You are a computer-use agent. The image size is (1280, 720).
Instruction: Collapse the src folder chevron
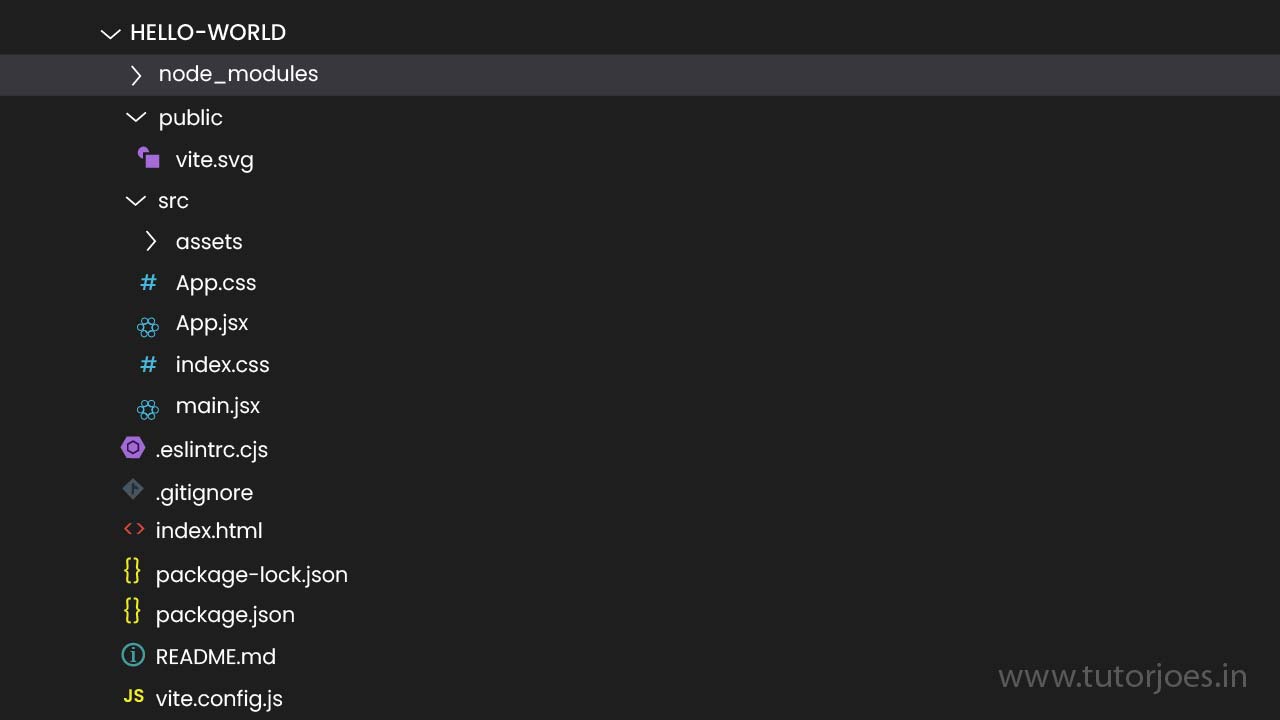[136, 201]
